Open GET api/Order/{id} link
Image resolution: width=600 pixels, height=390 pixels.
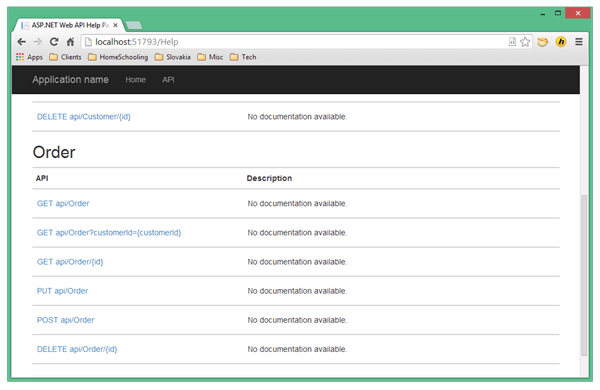click(x=70, y=262)
